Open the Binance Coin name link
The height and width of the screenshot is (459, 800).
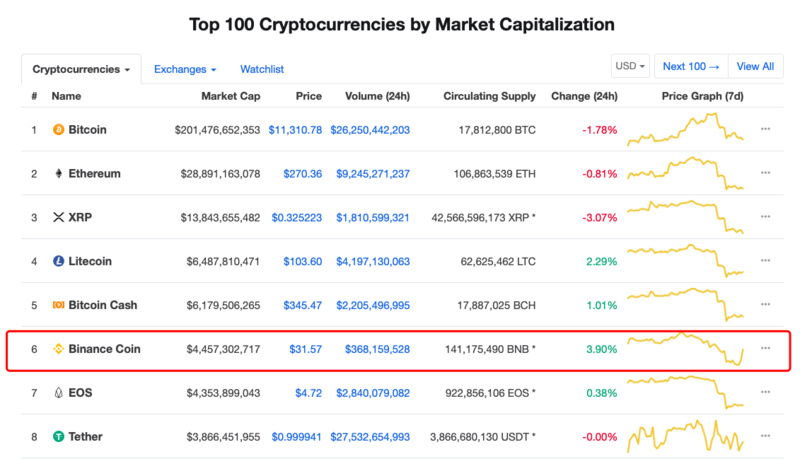click(x=104, y=349)
